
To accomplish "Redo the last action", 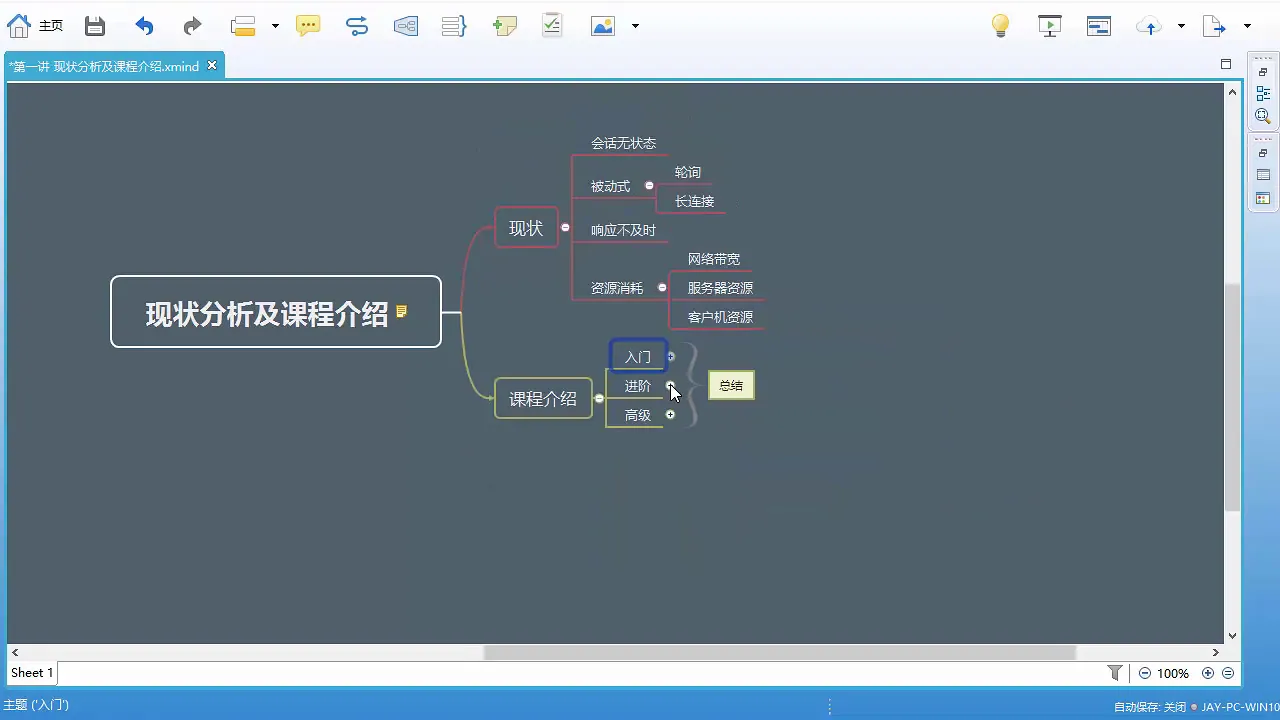I will coord(192,27).
